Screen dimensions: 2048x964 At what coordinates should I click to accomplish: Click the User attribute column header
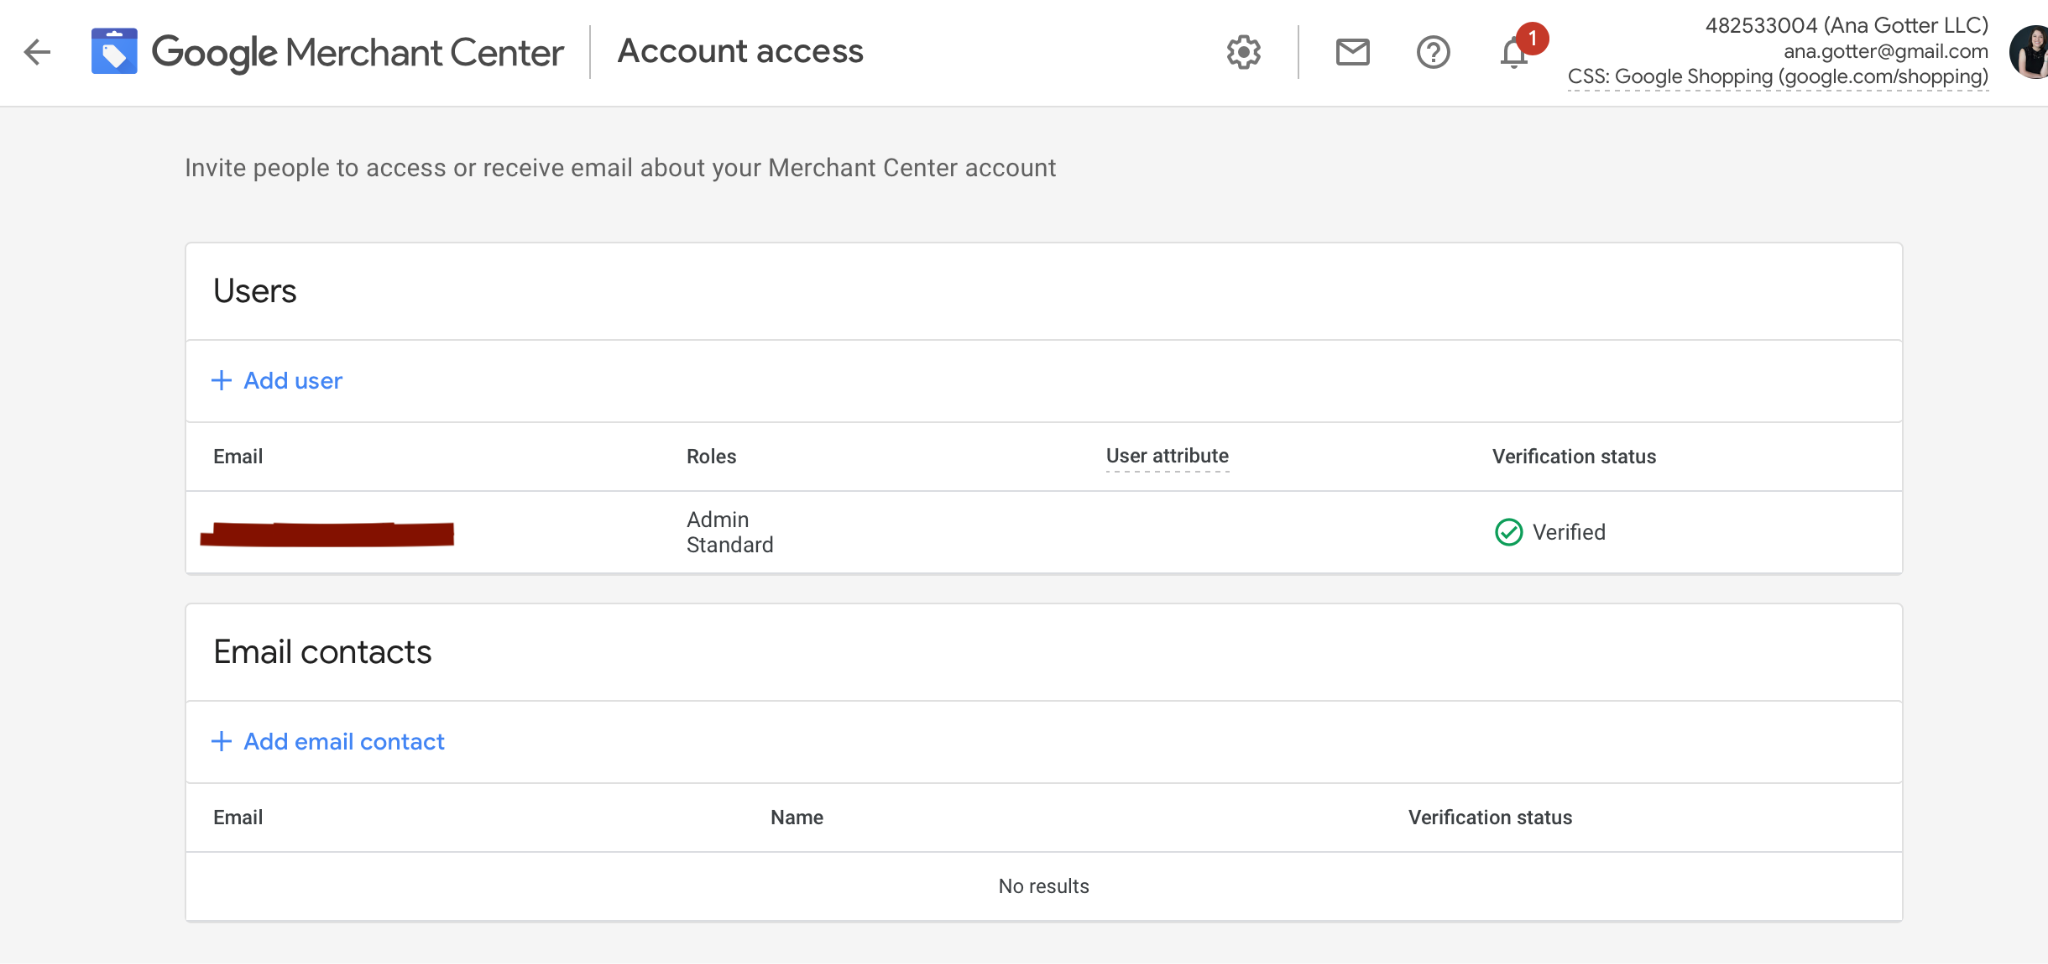click(x=1167, y=456)
